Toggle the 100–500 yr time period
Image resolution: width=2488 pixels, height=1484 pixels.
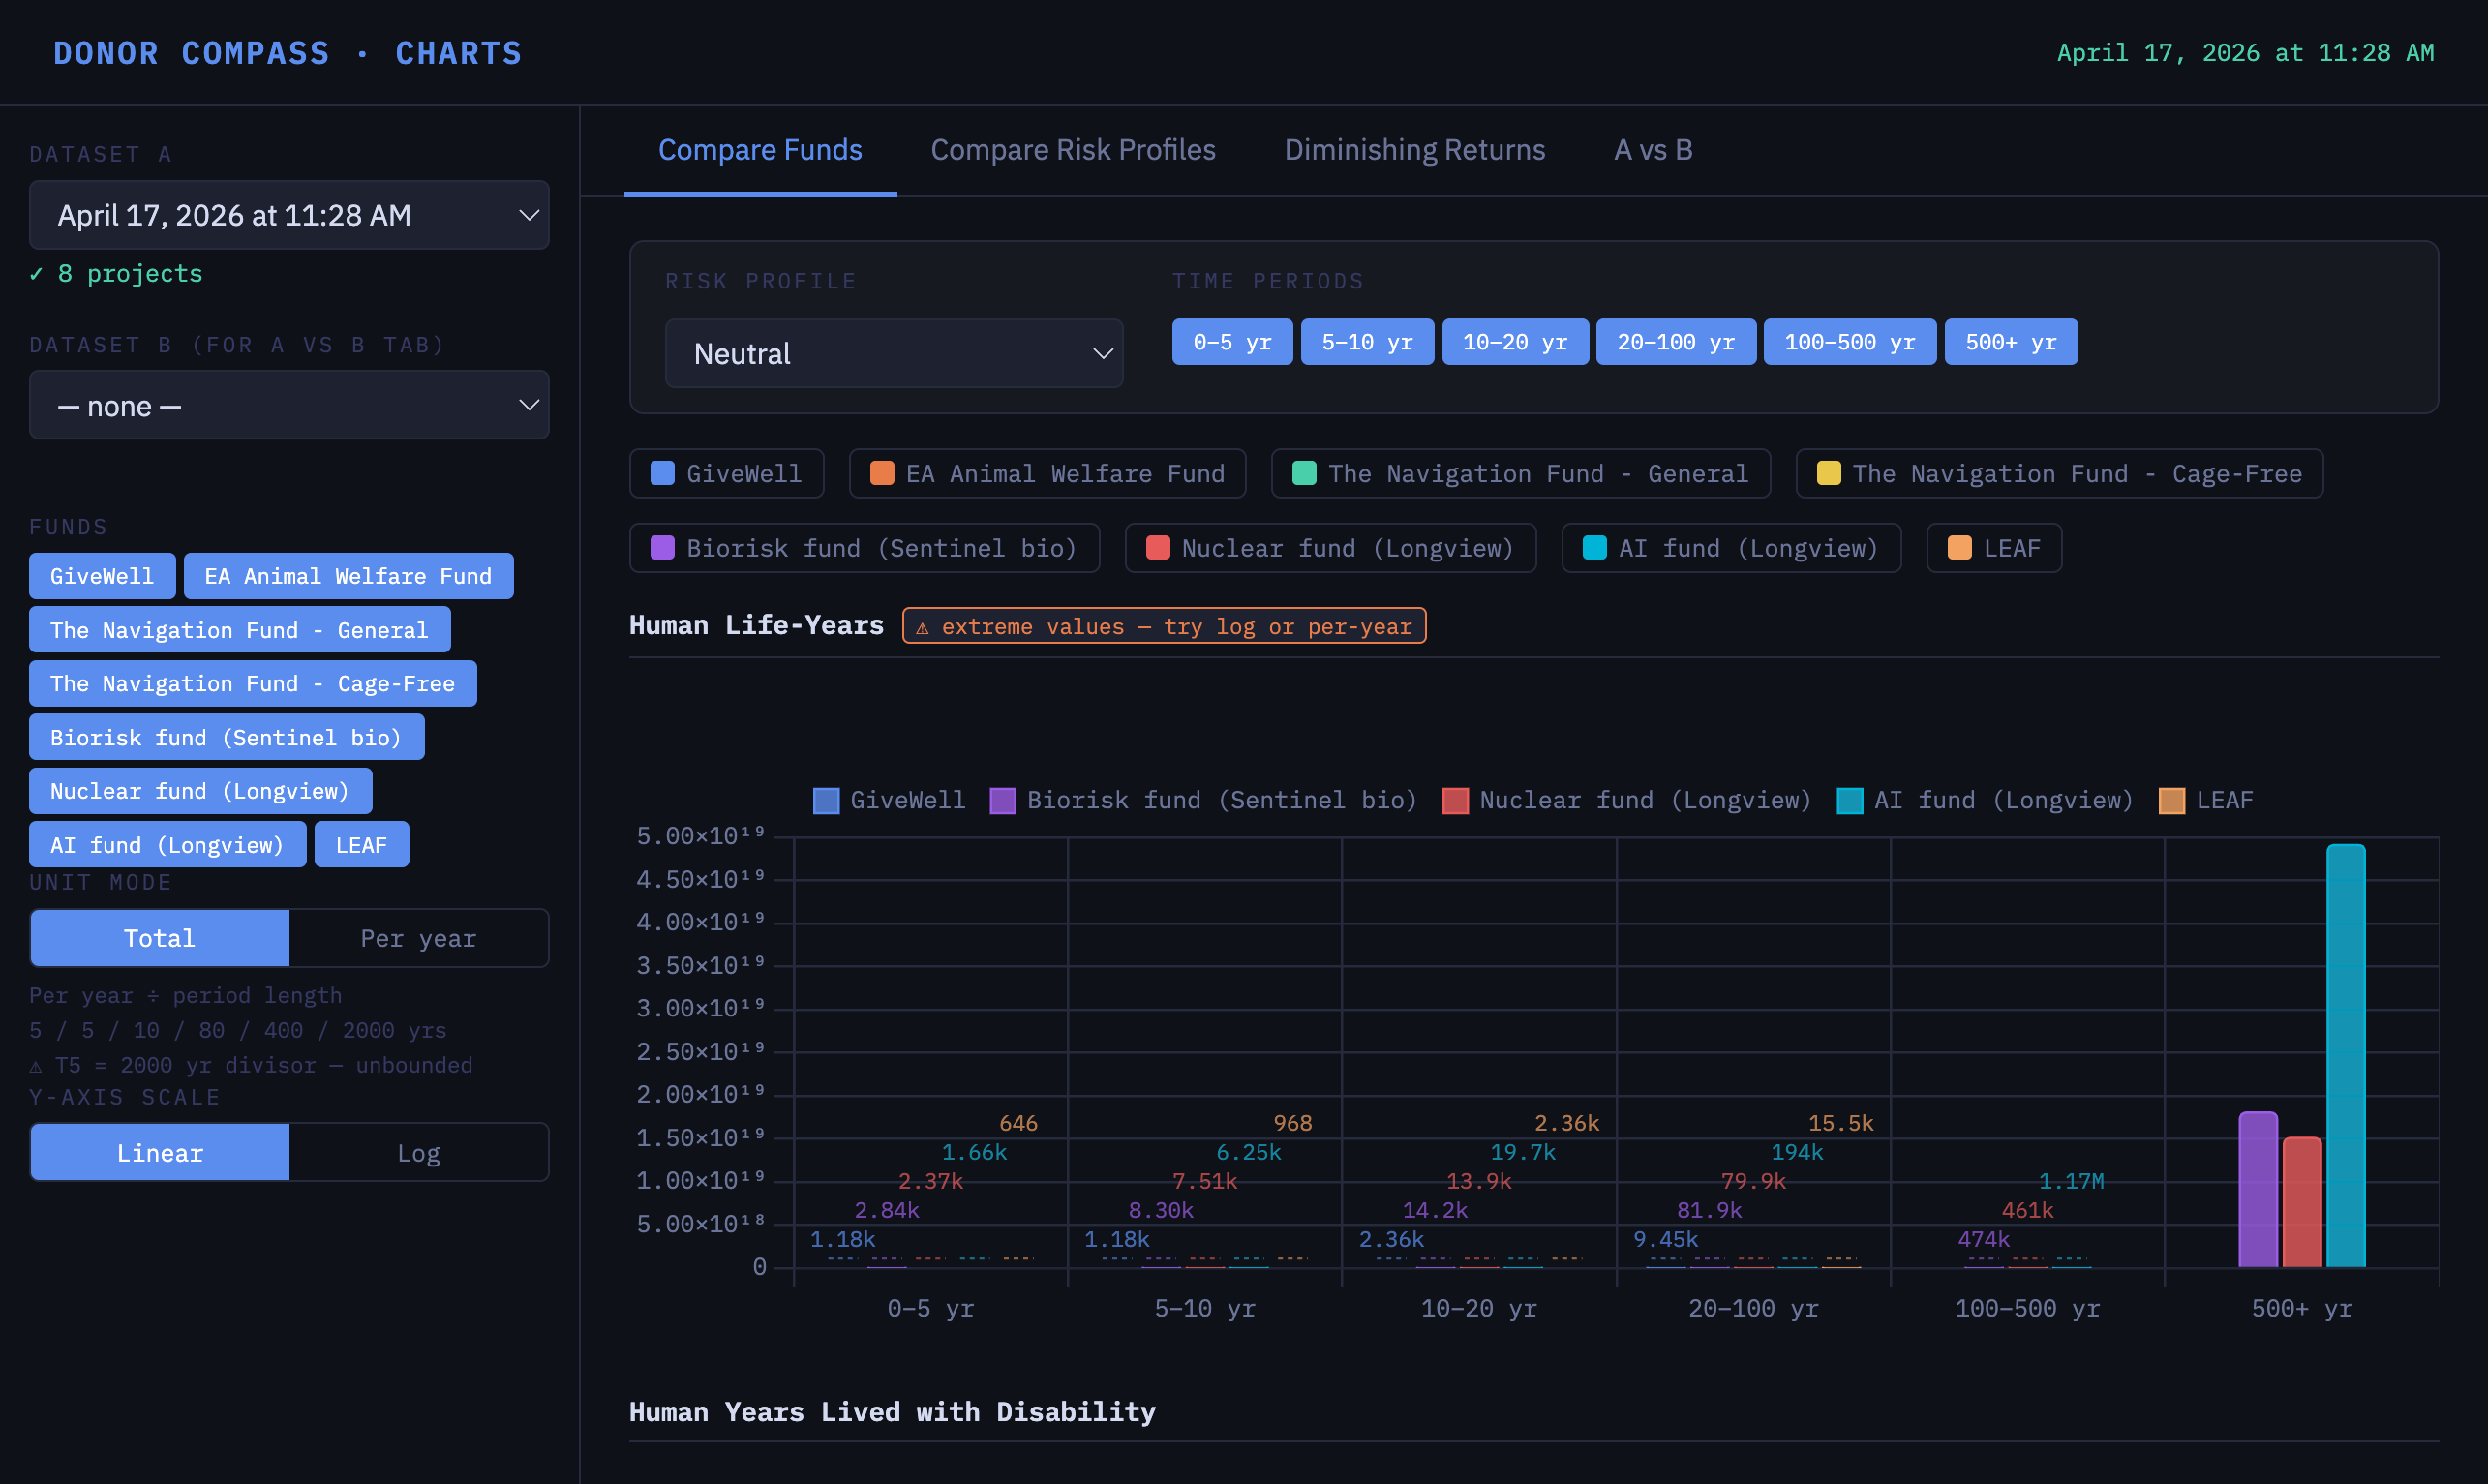(1850, 342)
